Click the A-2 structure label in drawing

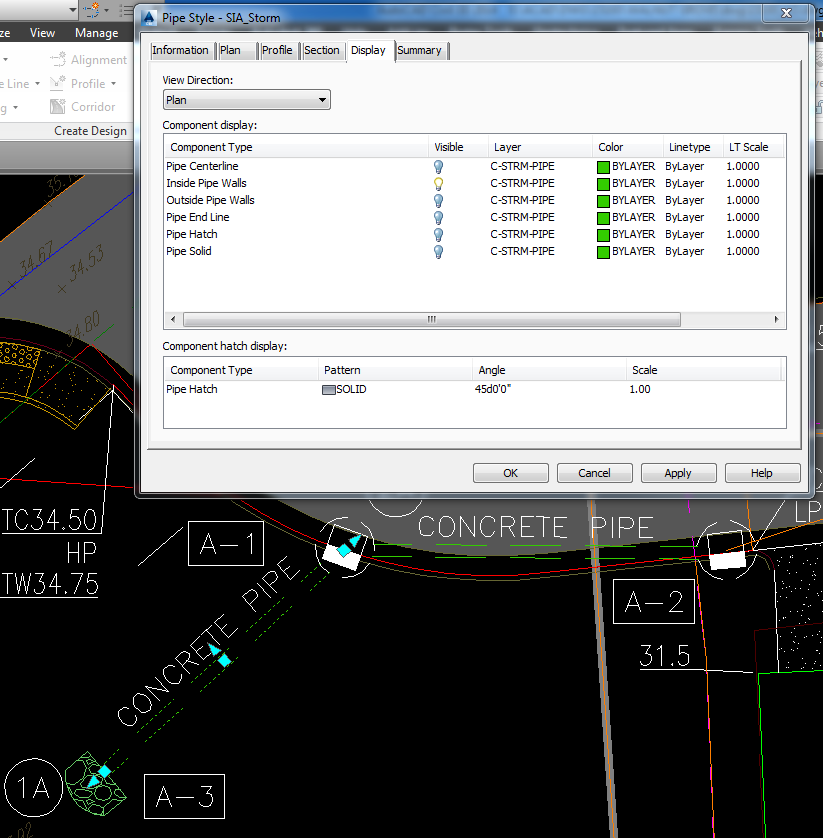(654, 601)
